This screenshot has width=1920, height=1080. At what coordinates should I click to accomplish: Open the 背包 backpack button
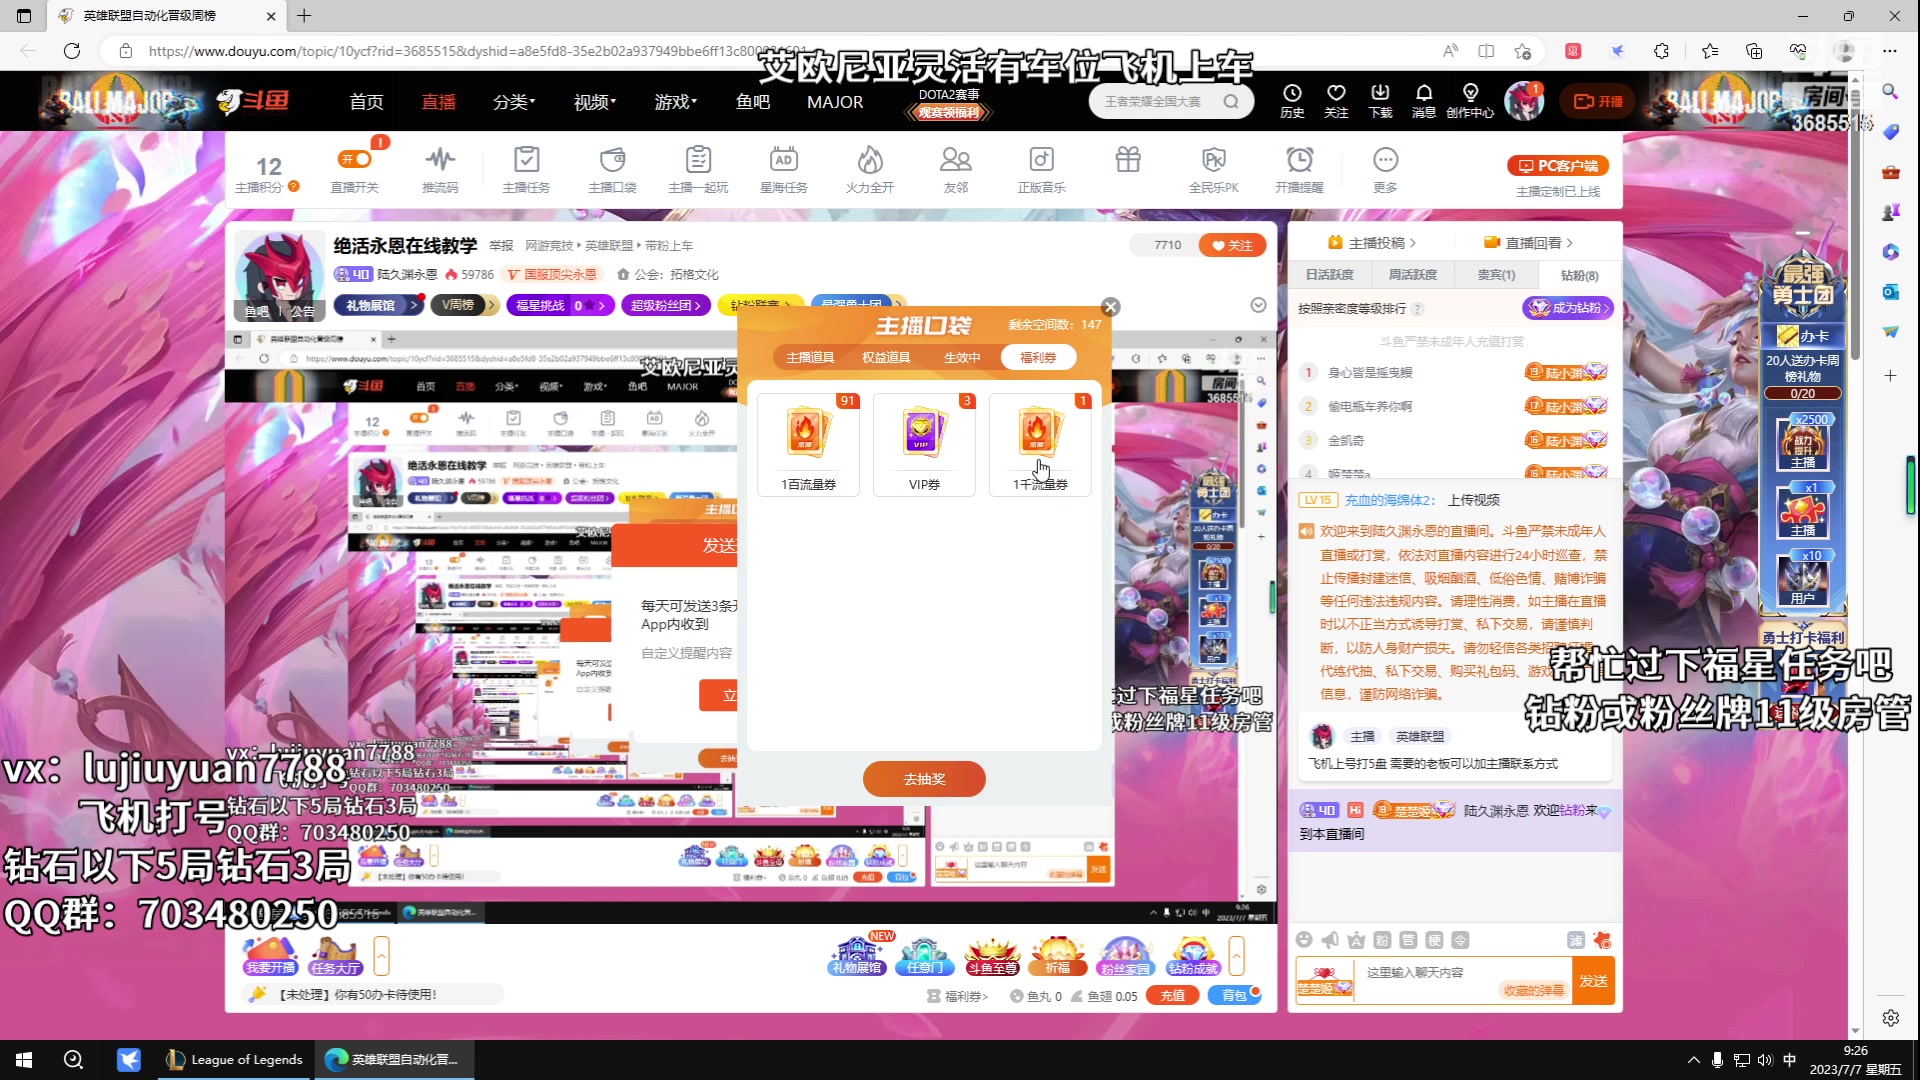pyautogui.click(x=1234, y=996)
